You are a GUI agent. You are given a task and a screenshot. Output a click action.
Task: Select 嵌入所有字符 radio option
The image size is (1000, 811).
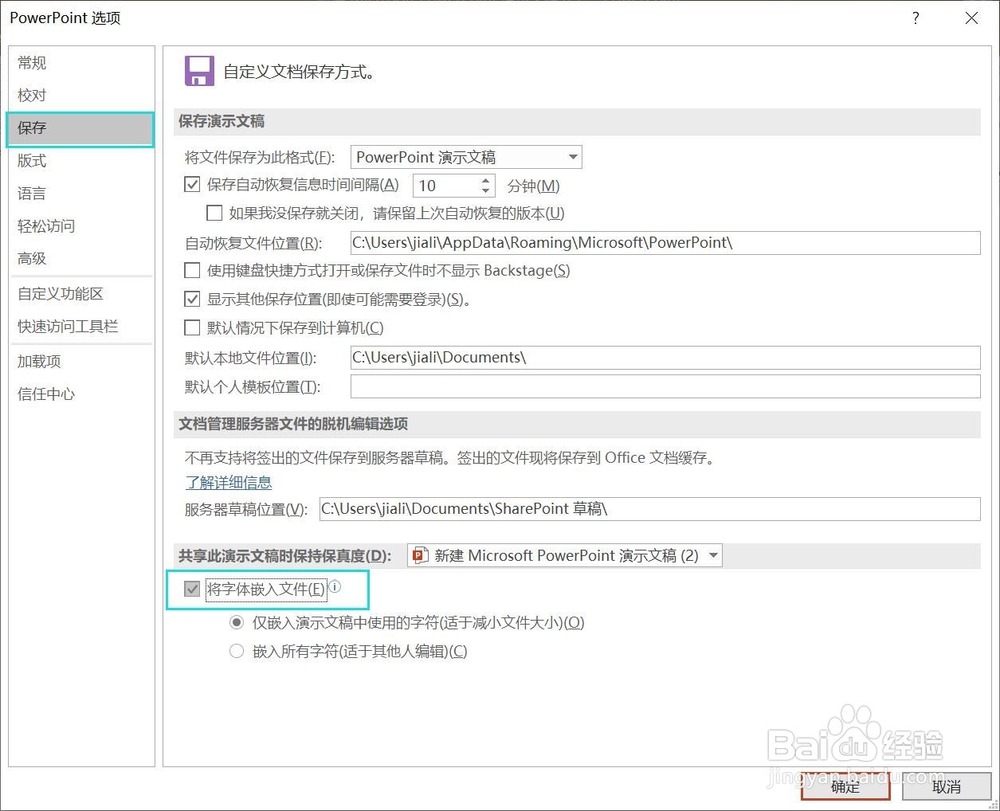(x=237, y=651)
